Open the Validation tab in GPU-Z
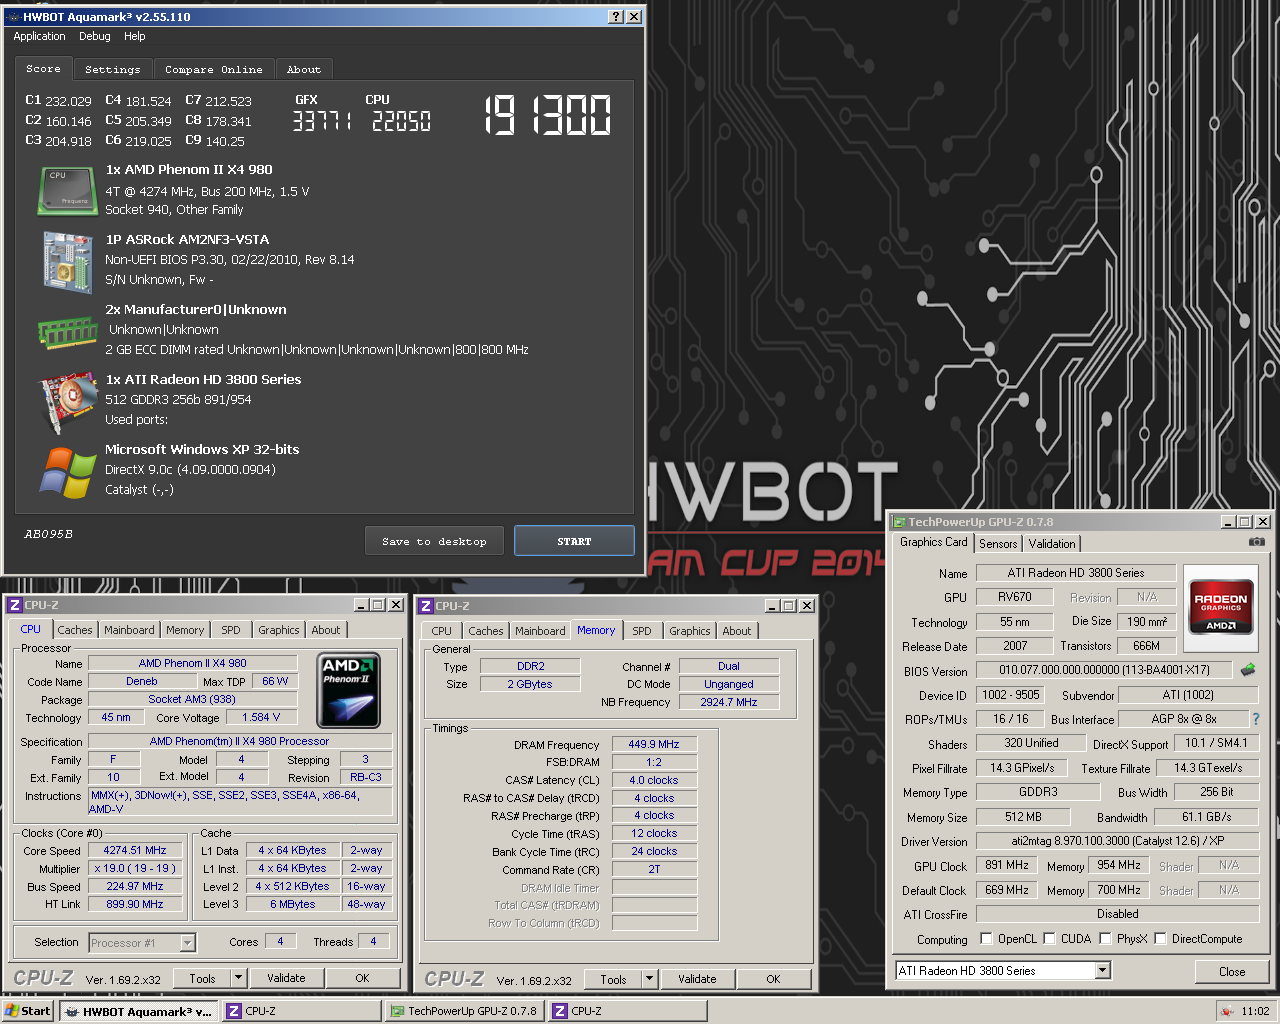1280x1024 pixels. [x=1052, y=544]
